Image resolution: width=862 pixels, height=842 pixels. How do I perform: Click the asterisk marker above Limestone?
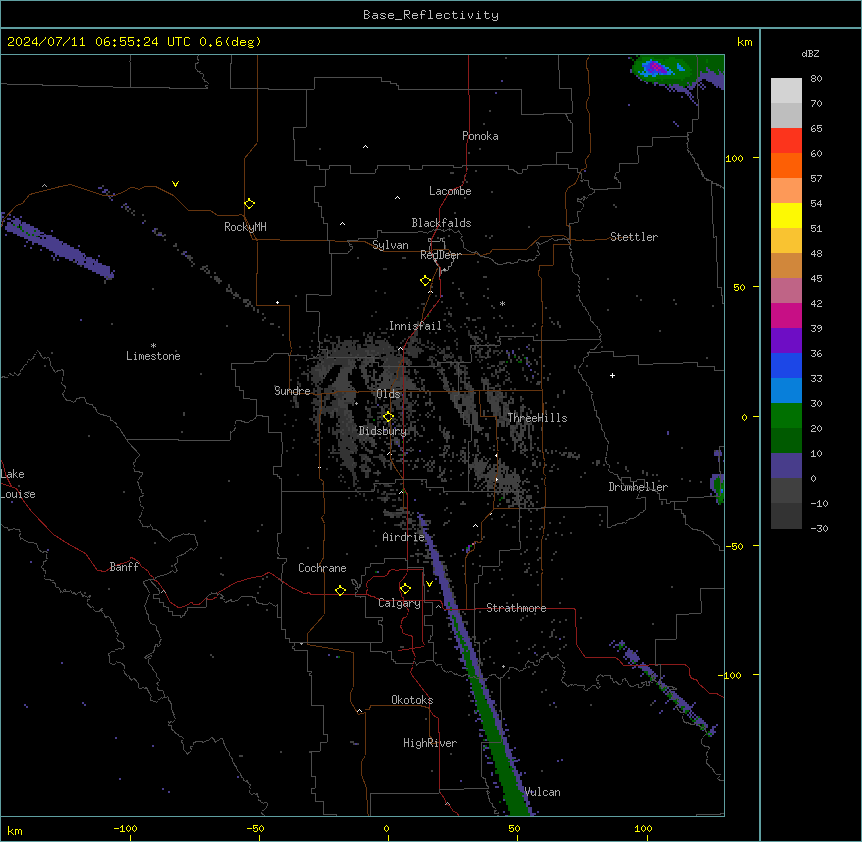[x=153, y=346]
